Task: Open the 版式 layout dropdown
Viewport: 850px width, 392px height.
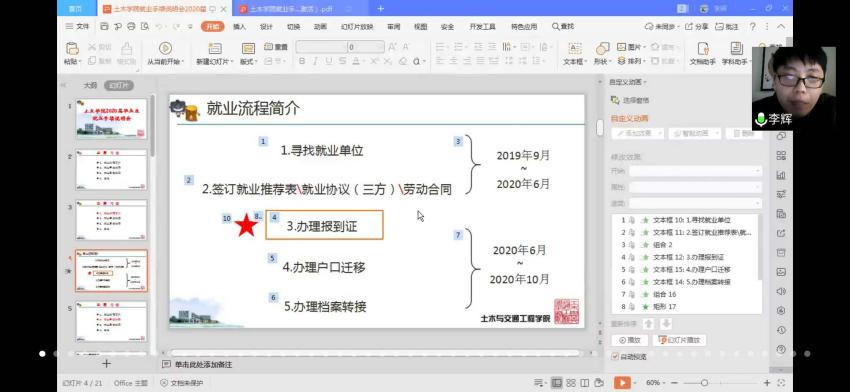Action: point(249,62)
